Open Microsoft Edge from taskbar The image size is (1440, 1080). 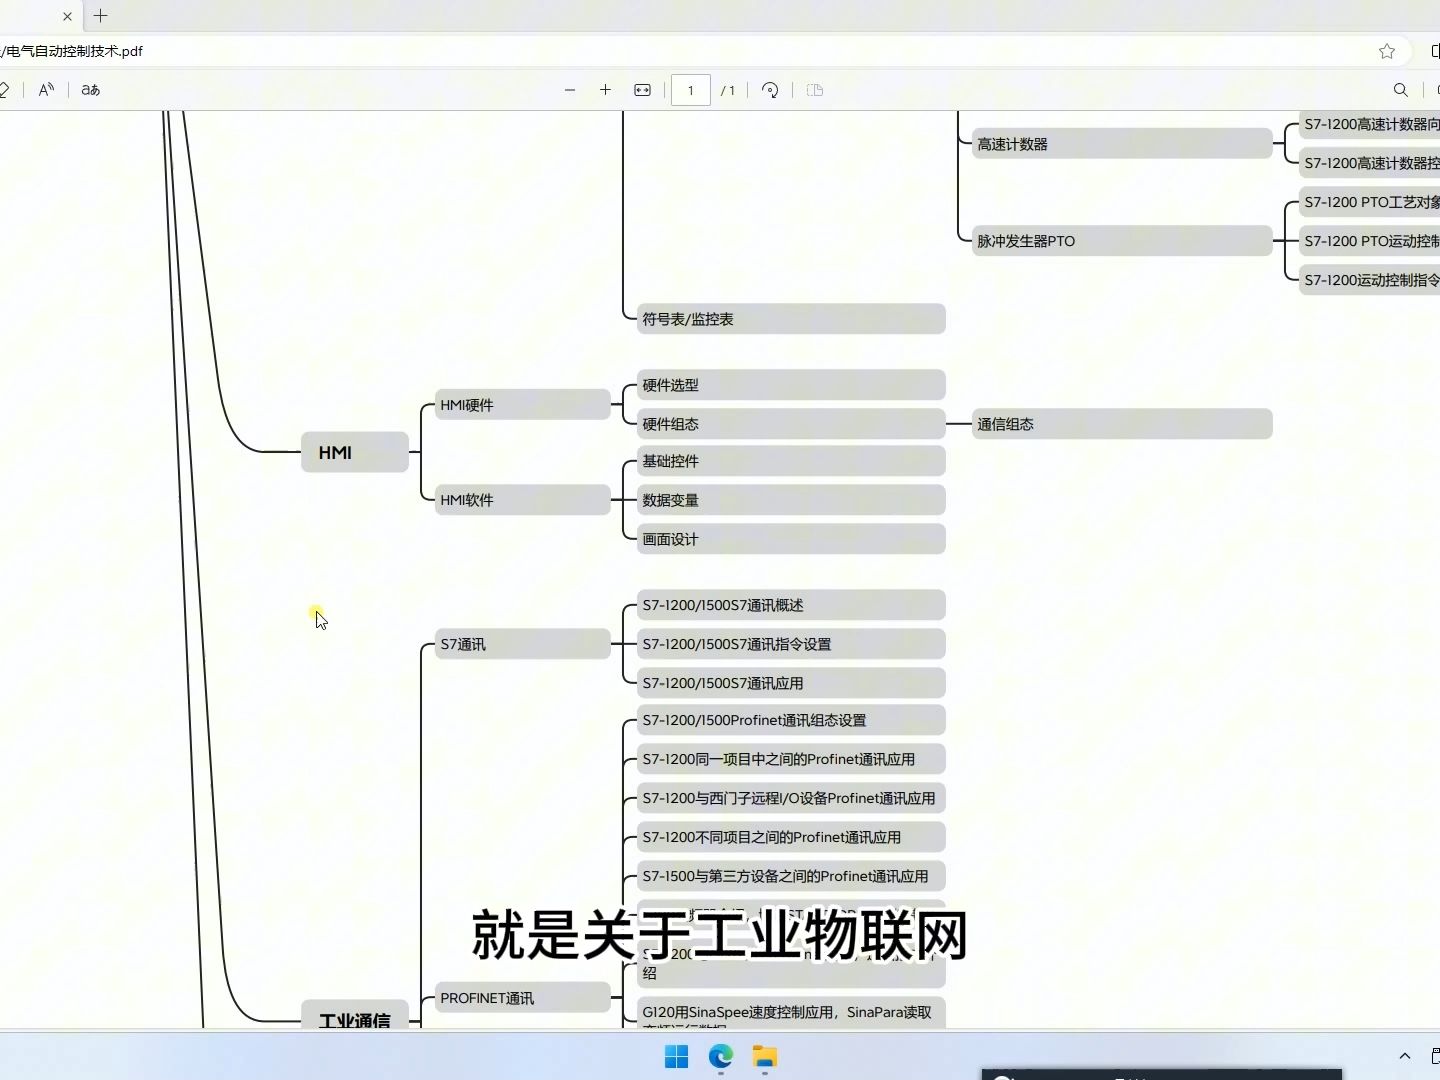(721, 1057)
